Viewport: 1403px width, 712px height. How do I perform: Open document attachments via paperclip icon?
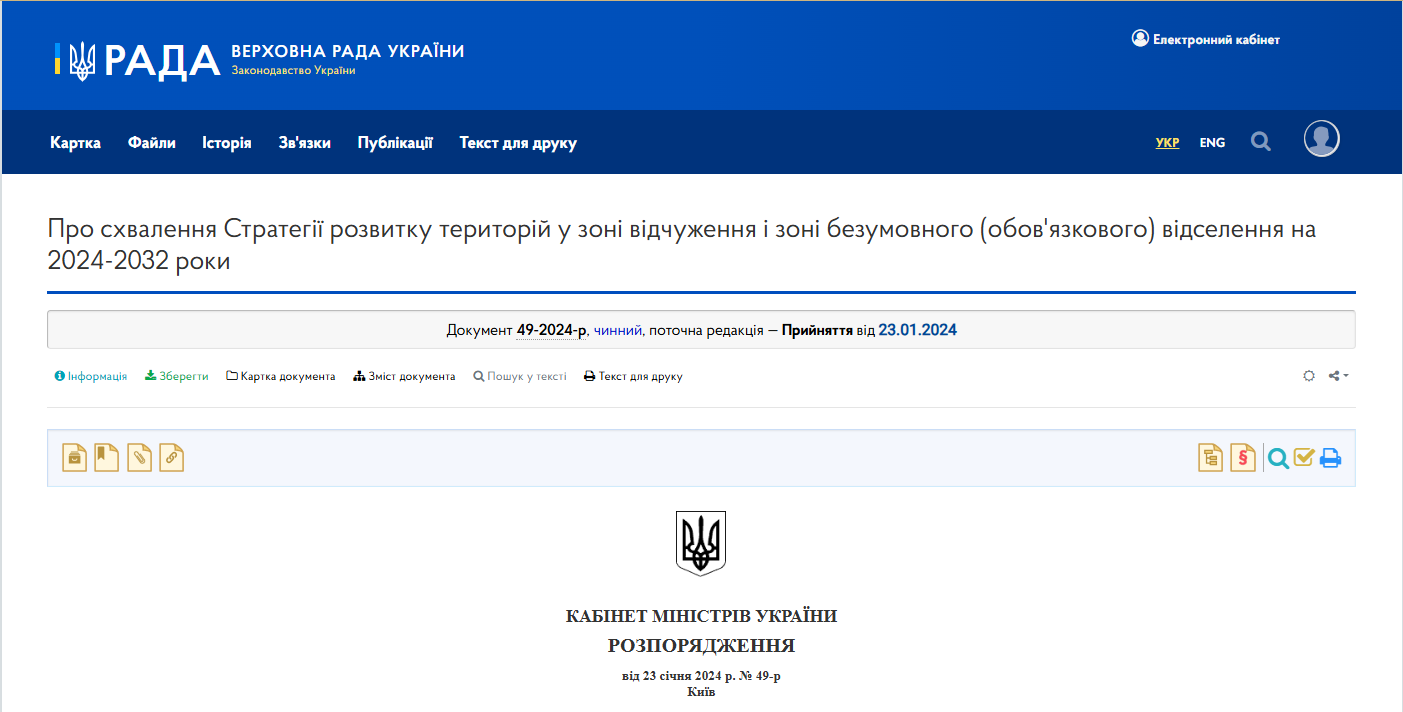click(139, 457)
